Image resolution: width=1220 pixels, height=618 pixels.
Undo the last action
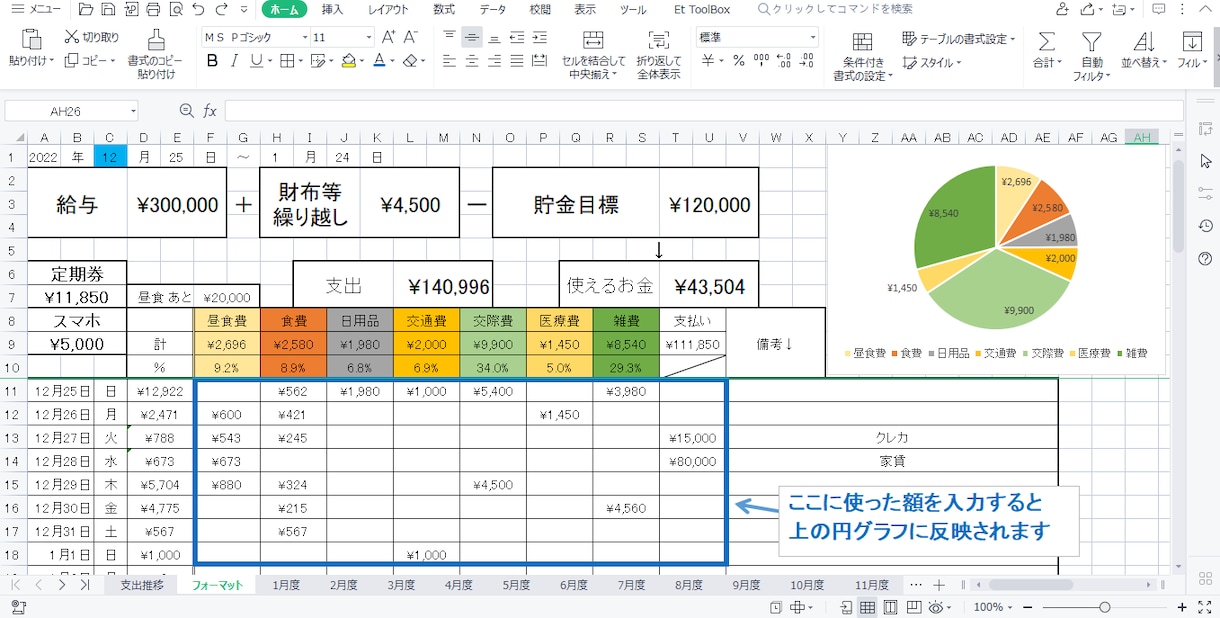pos(198,10)
